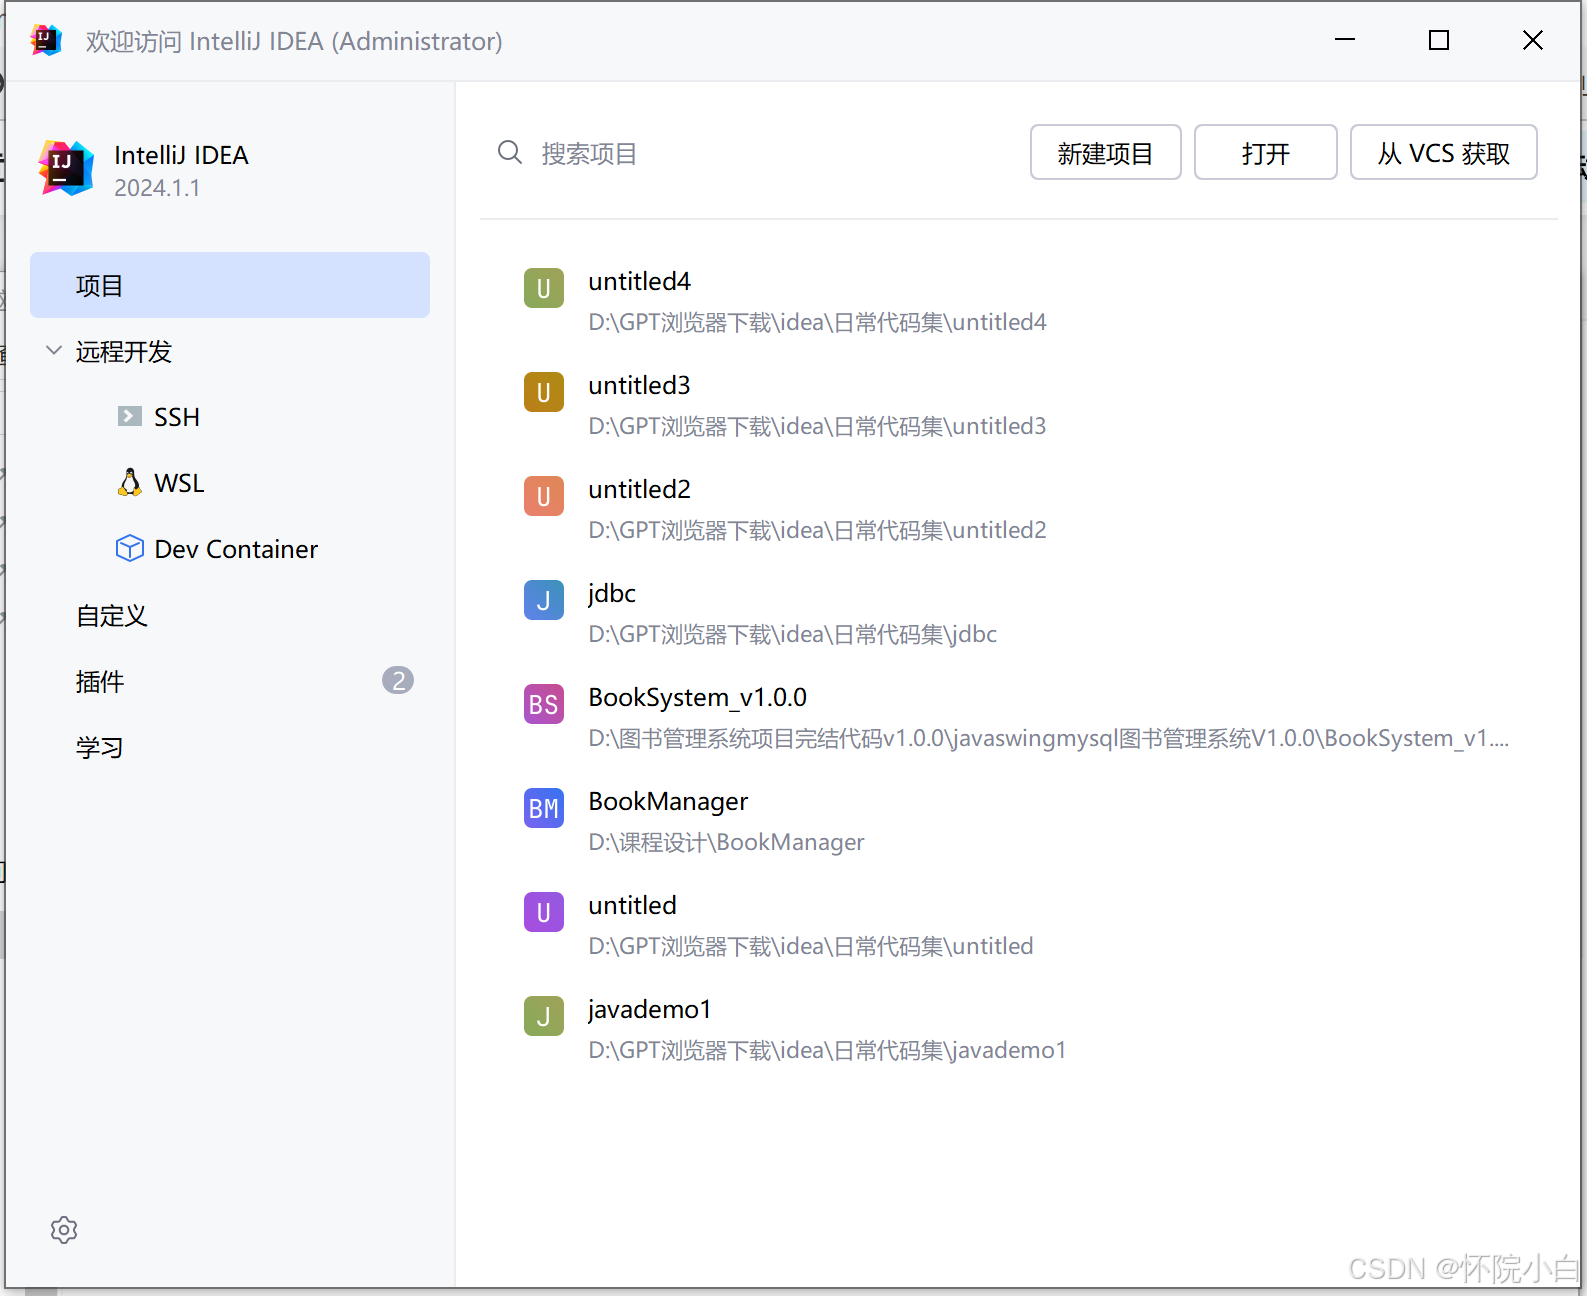Open the untitled project name
The height and width of the screenshot is (1296, 1587).
point(632,905)
